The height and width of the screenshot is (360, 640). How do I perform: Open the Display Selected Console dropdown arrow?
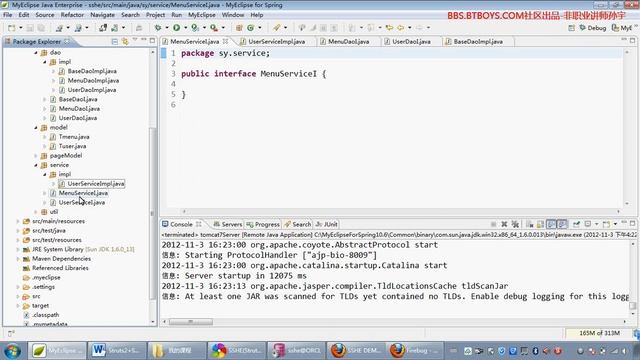coord(596,224)
